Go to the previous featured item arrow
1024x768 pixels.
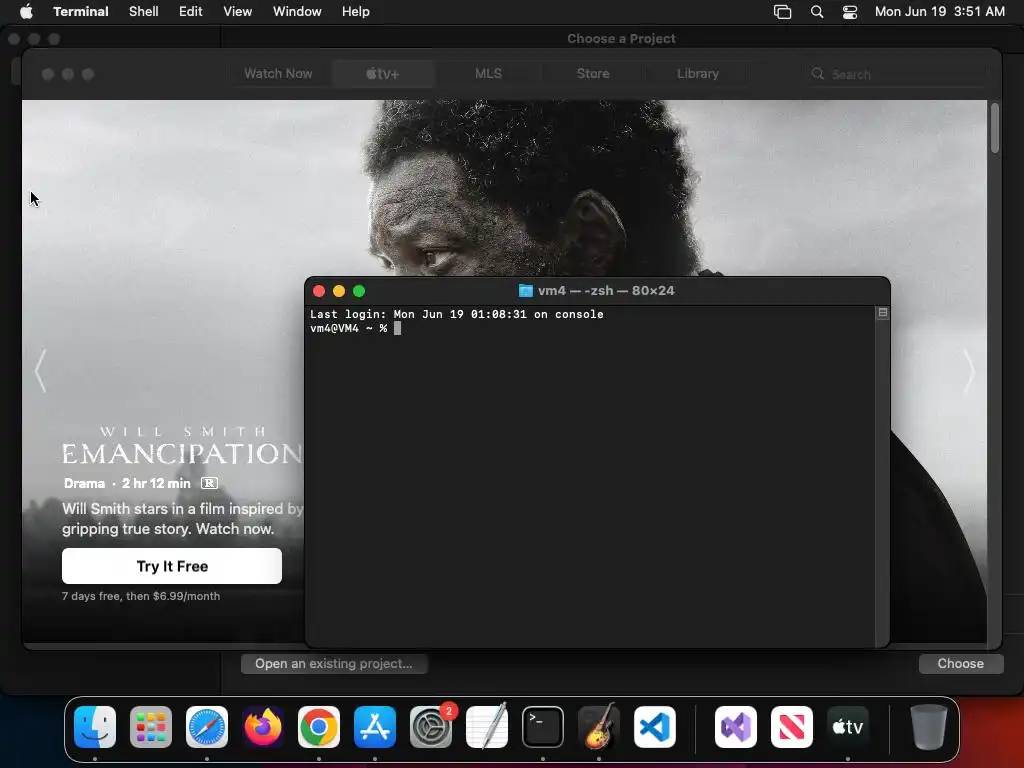(x=40, y=371)
